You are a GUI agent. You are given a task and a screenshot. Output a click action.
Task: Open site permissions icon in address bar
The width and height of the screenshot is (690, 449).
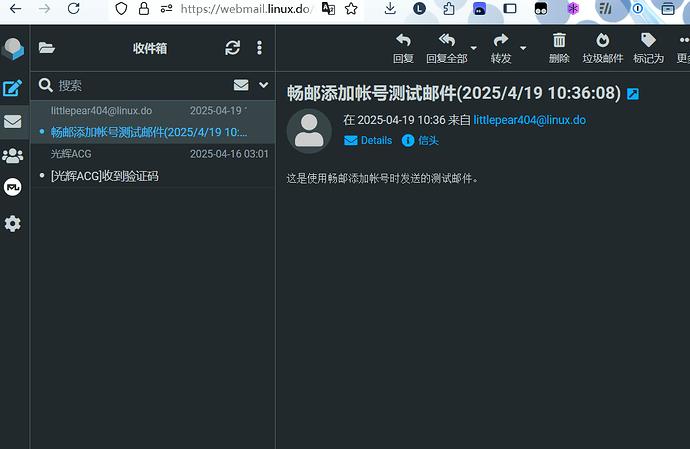(x=166, y=8)
